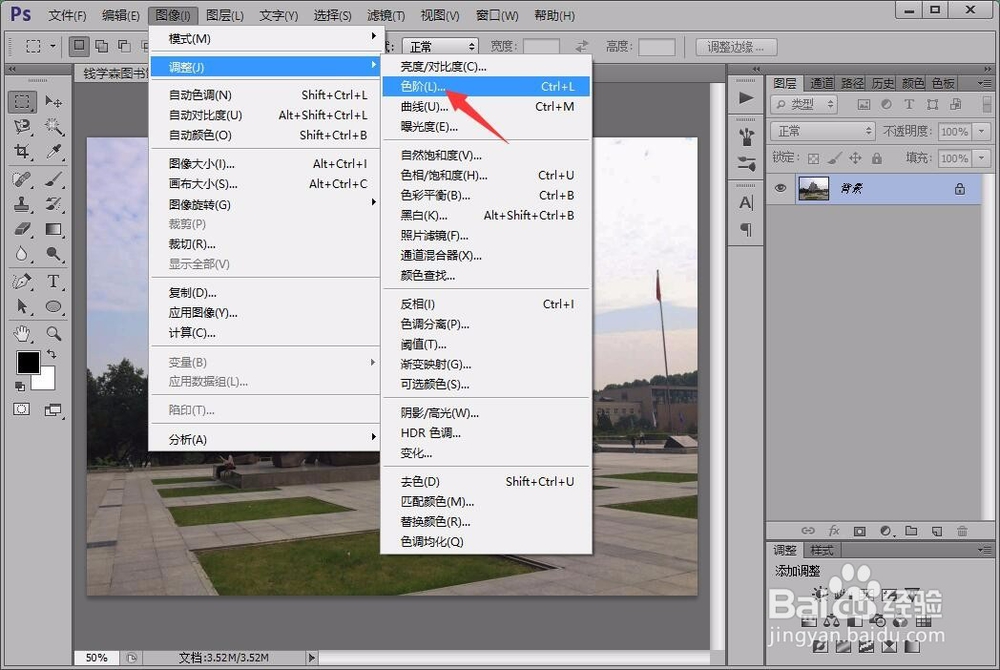Screen dimensions: 1000x670
Task: Select the Clone Stamp tool
Action: (22, 204)
